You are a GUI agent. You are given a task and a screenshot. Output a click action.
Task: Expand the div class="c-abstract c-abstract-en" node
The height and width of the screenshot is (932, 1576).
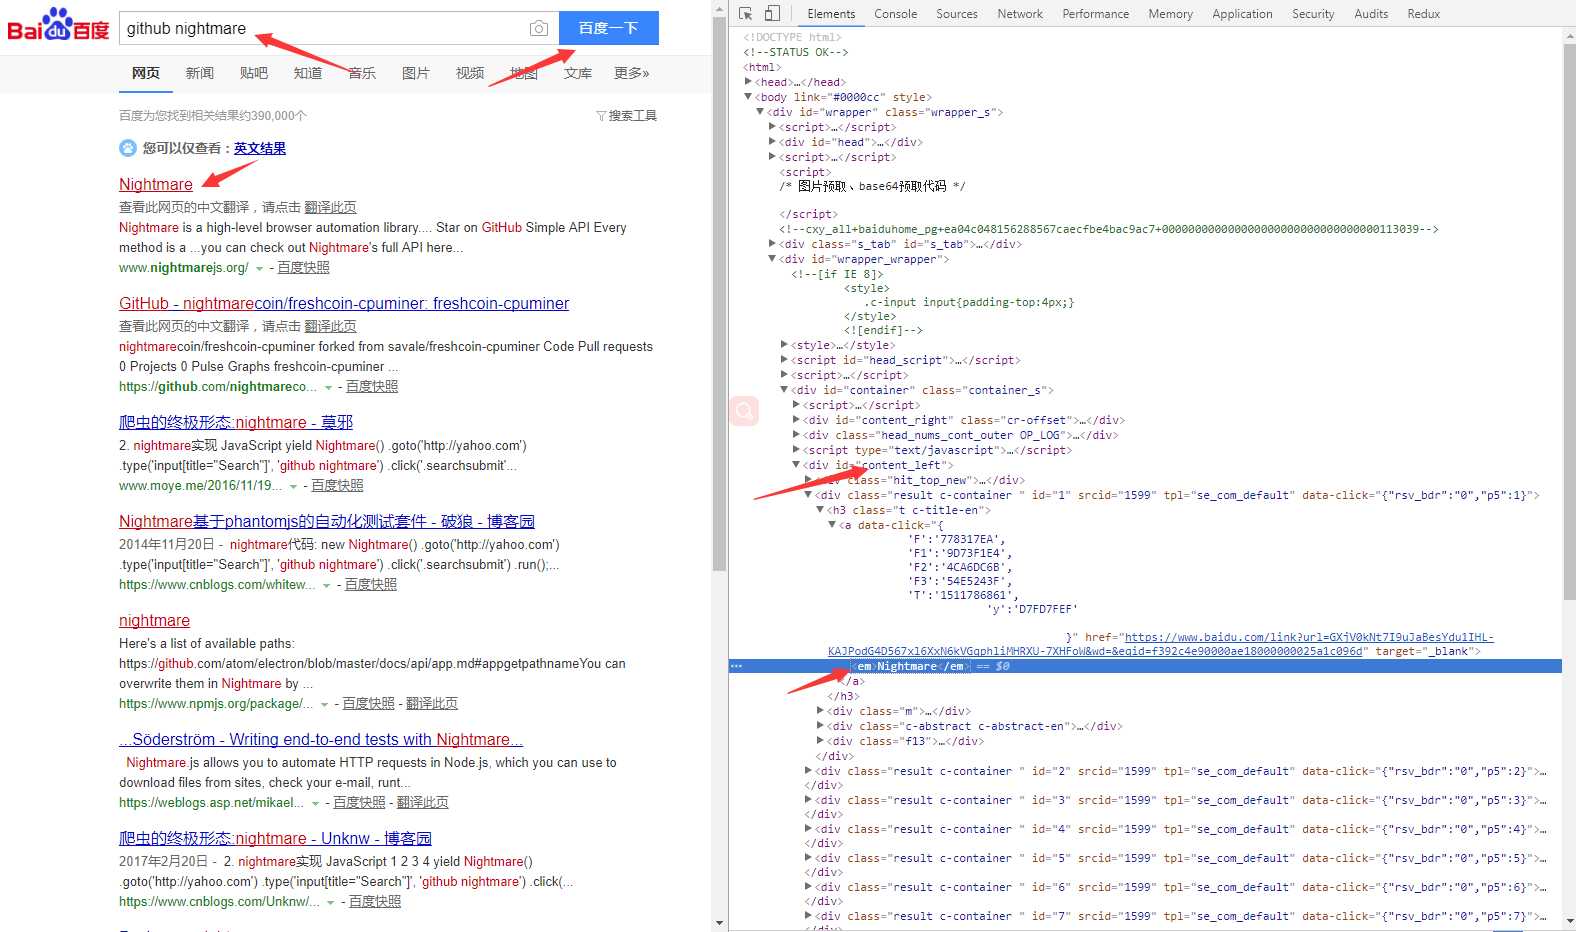[820, 726]
